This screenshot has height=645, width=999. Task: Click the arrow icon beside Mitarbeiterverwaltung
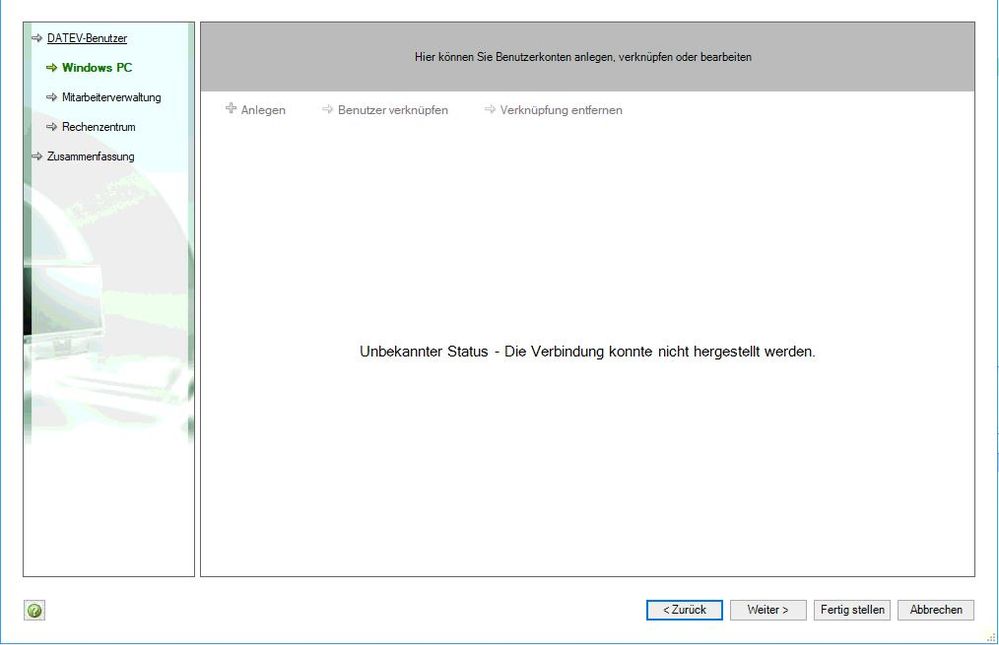(52, 98)
